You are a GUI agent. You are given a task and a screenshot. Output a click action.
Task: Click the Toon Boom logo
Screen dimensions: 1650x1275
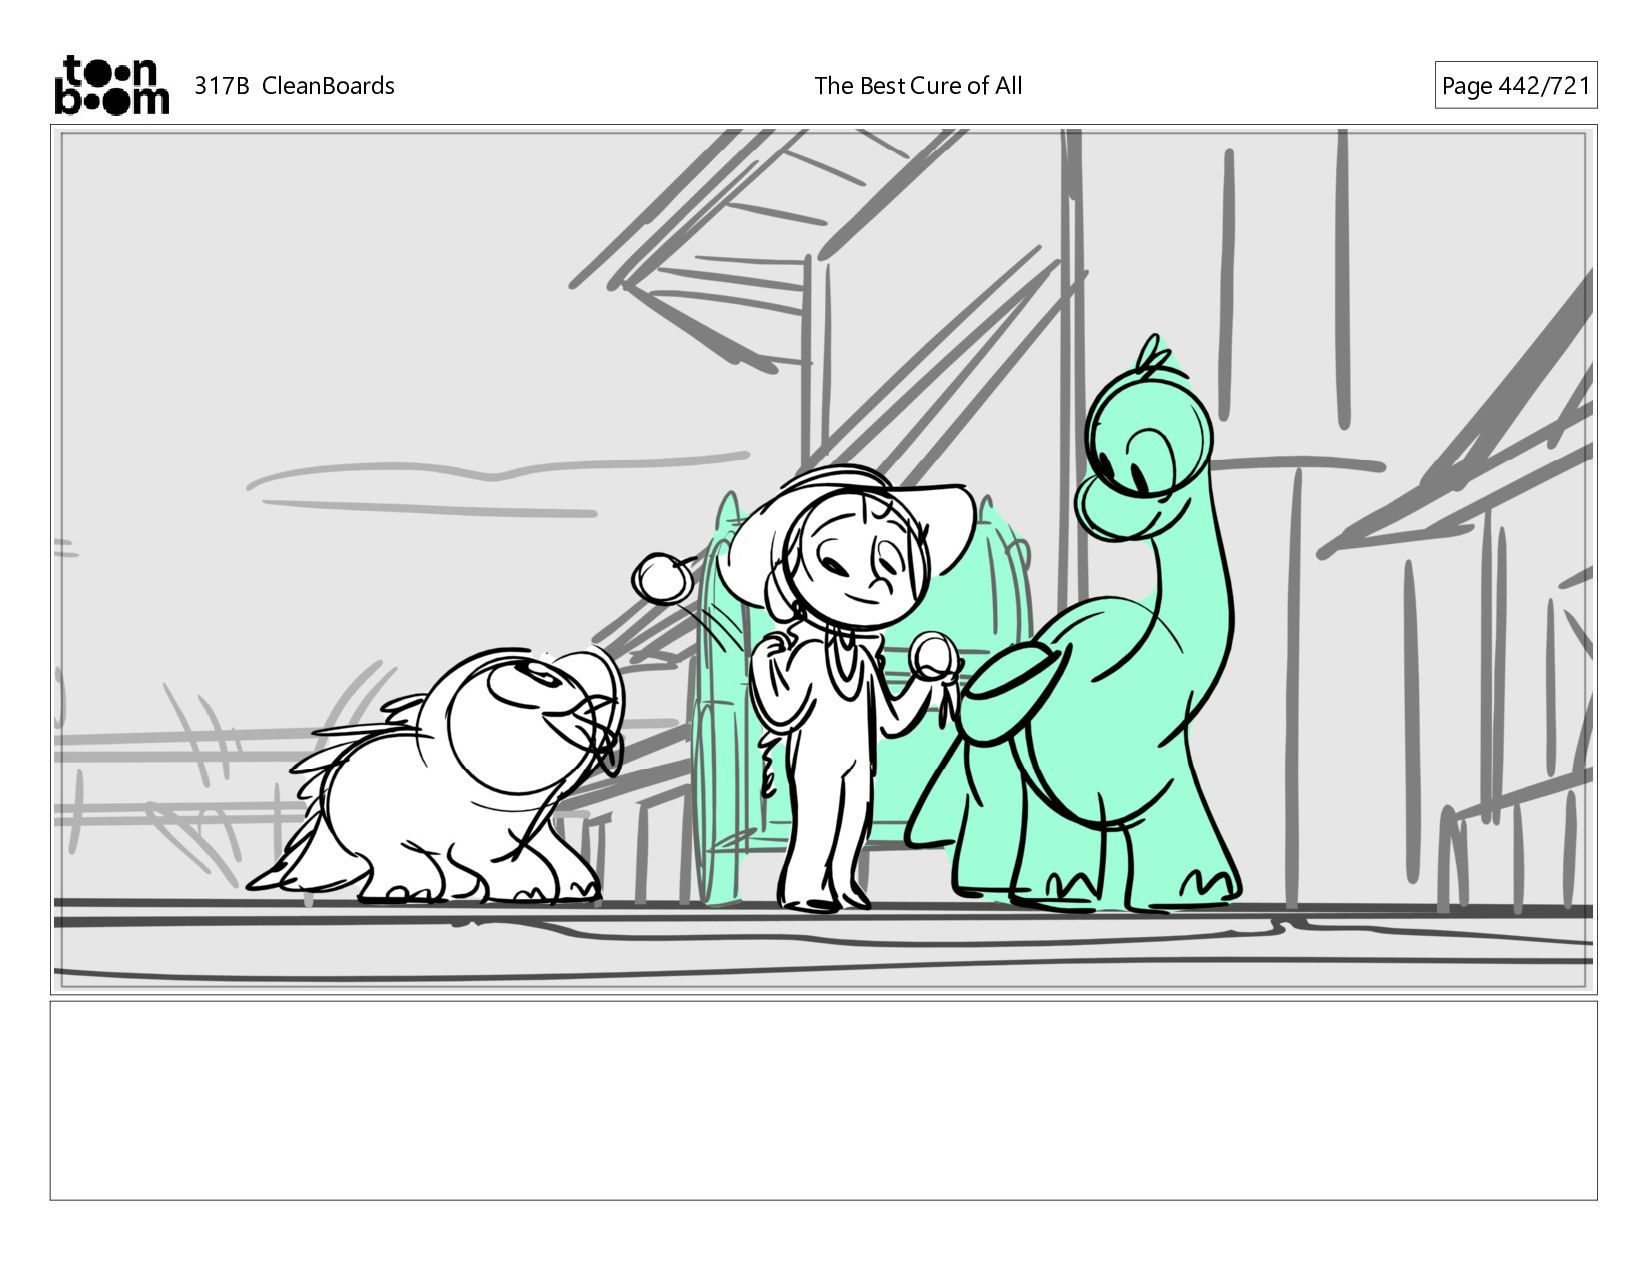click(x=111, y=85)
